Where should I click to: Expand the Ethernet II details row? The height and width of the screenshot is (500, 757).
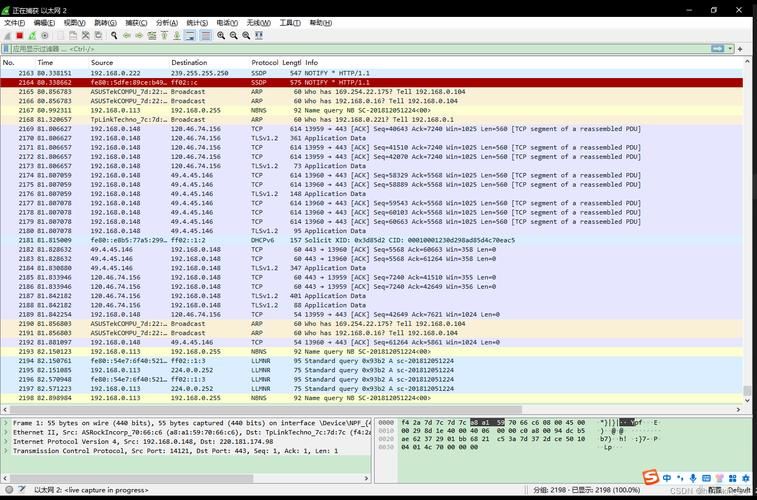pos(6,432)
